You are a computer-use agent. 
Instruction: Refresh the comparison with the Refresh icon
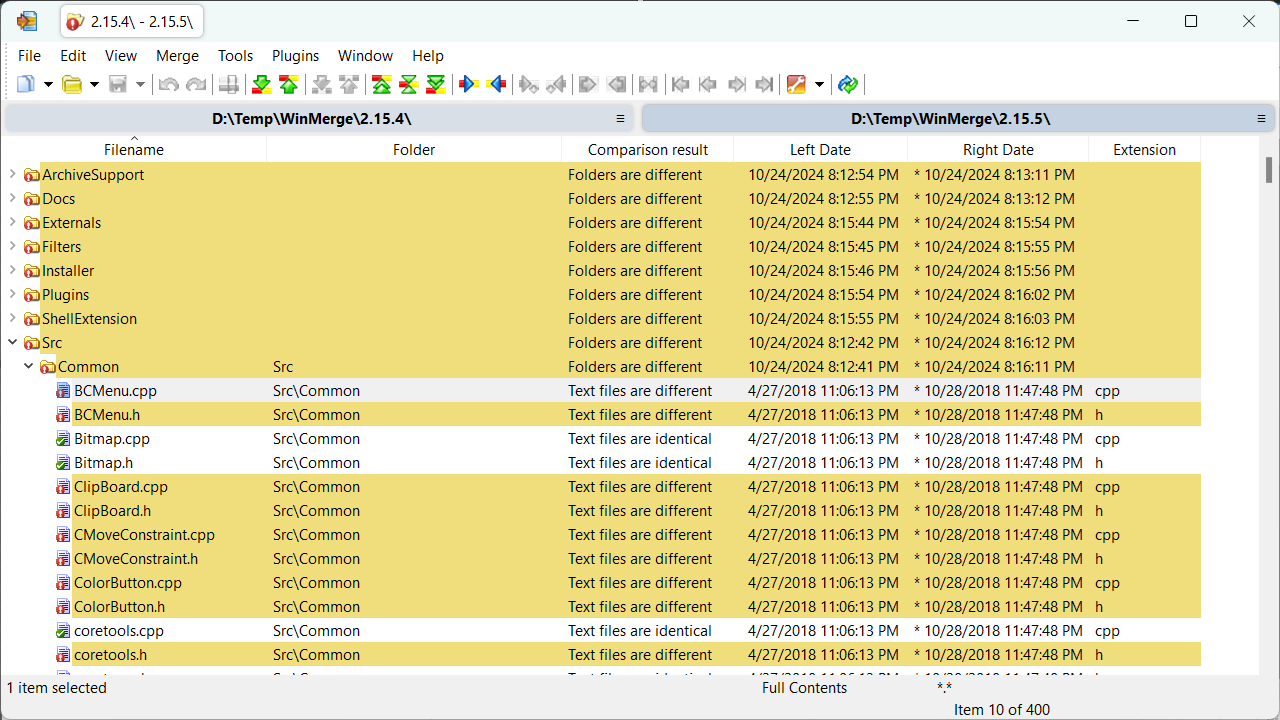pos(847,84)
